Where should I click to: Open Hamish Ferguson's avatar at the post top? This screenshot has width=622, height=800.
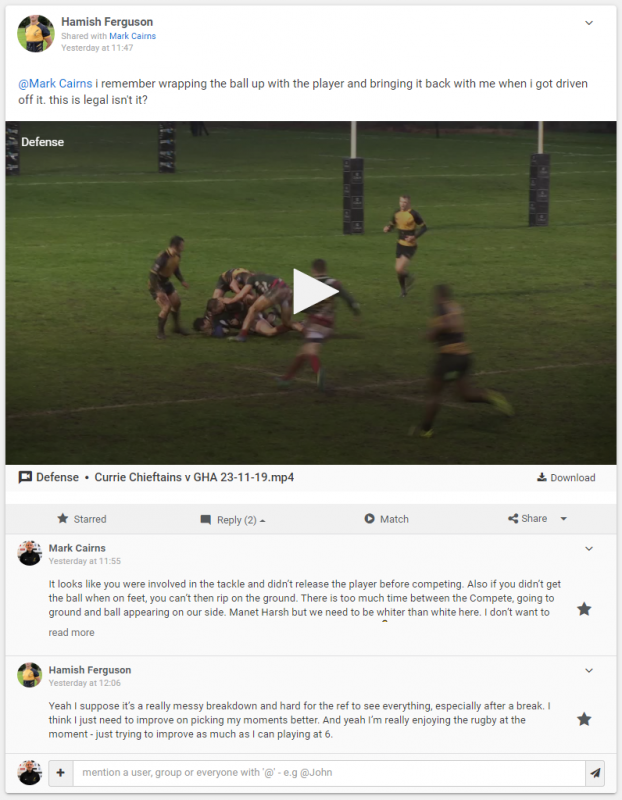pyautogui.click(x=36, y=34)
